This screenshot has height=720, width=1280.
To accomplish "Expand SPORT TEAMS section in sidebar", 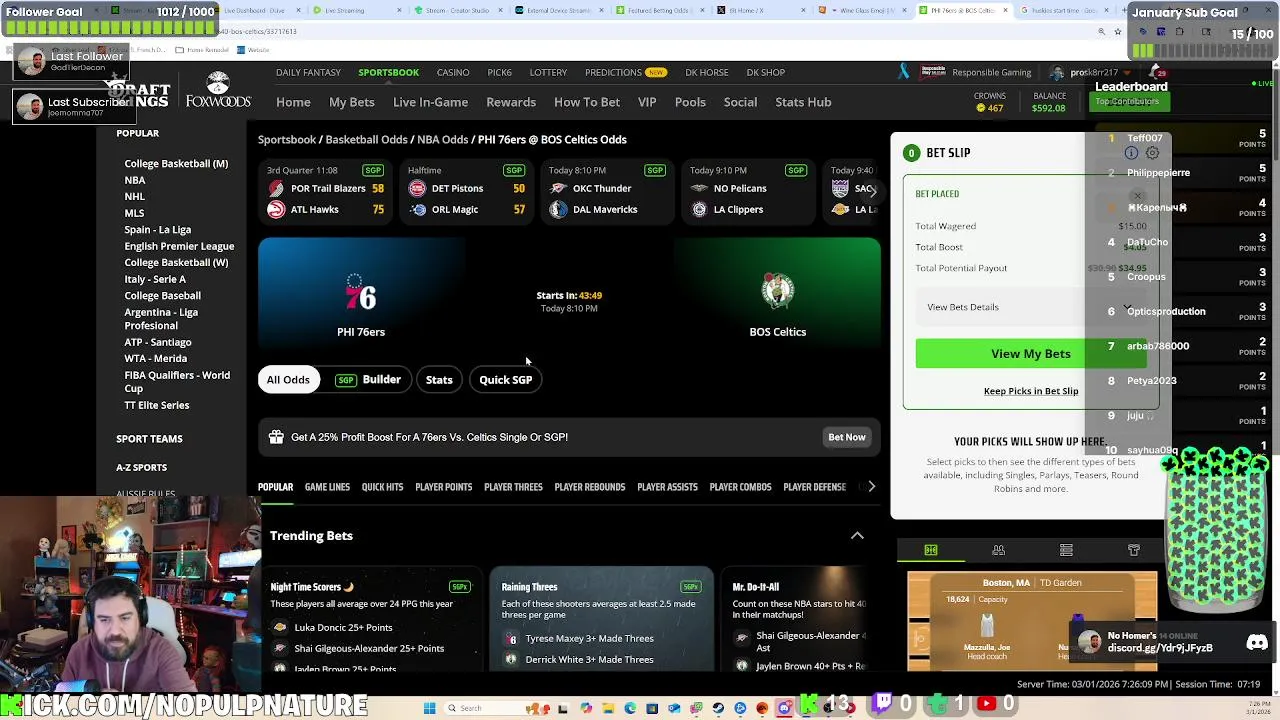I will [x=149, y=439].
